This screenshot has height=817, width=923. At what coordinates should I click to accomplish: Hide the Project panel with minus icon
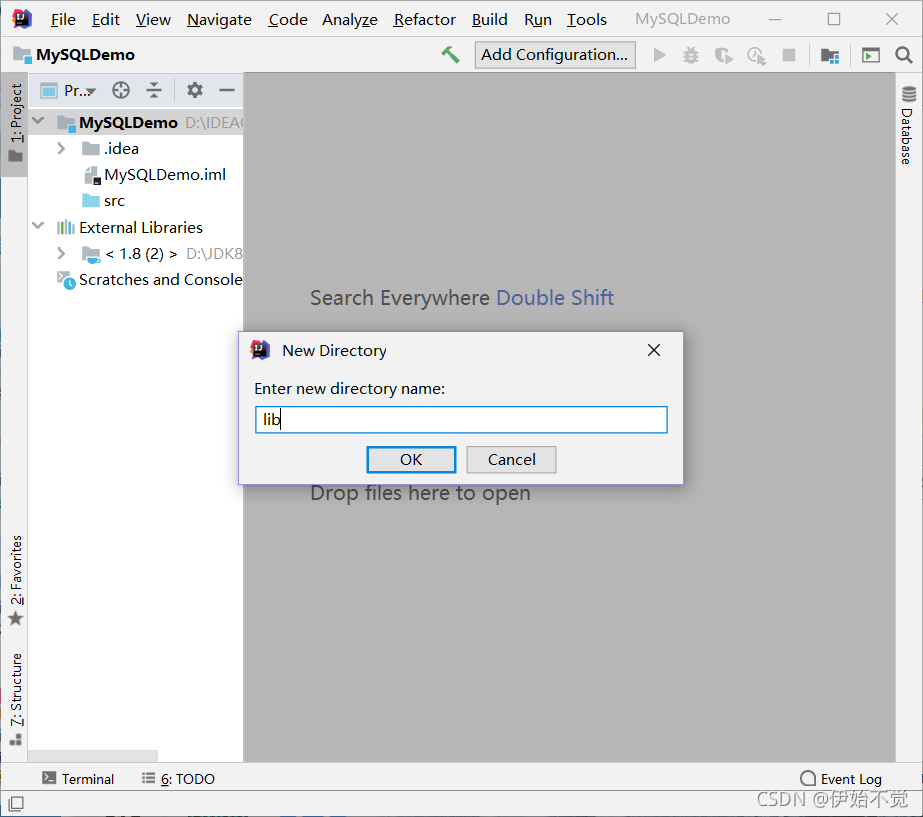(x=227, y=90)
